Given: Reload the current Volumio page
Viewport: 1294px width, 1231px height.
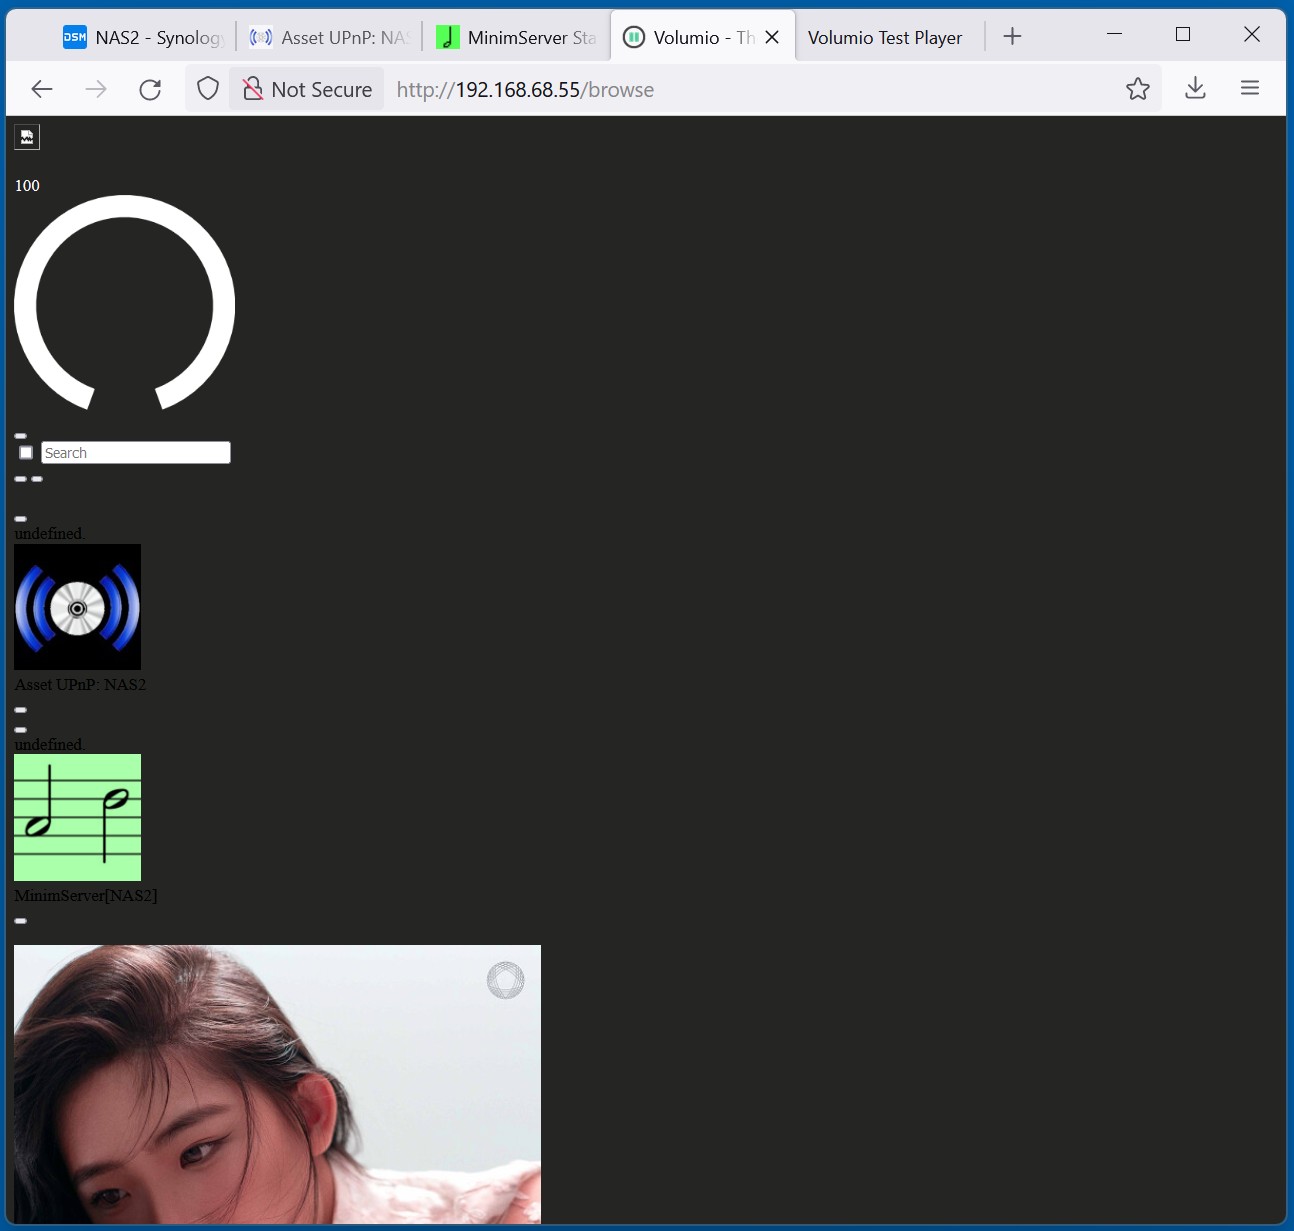Looking at the screenshot, I should coord(150,89).
